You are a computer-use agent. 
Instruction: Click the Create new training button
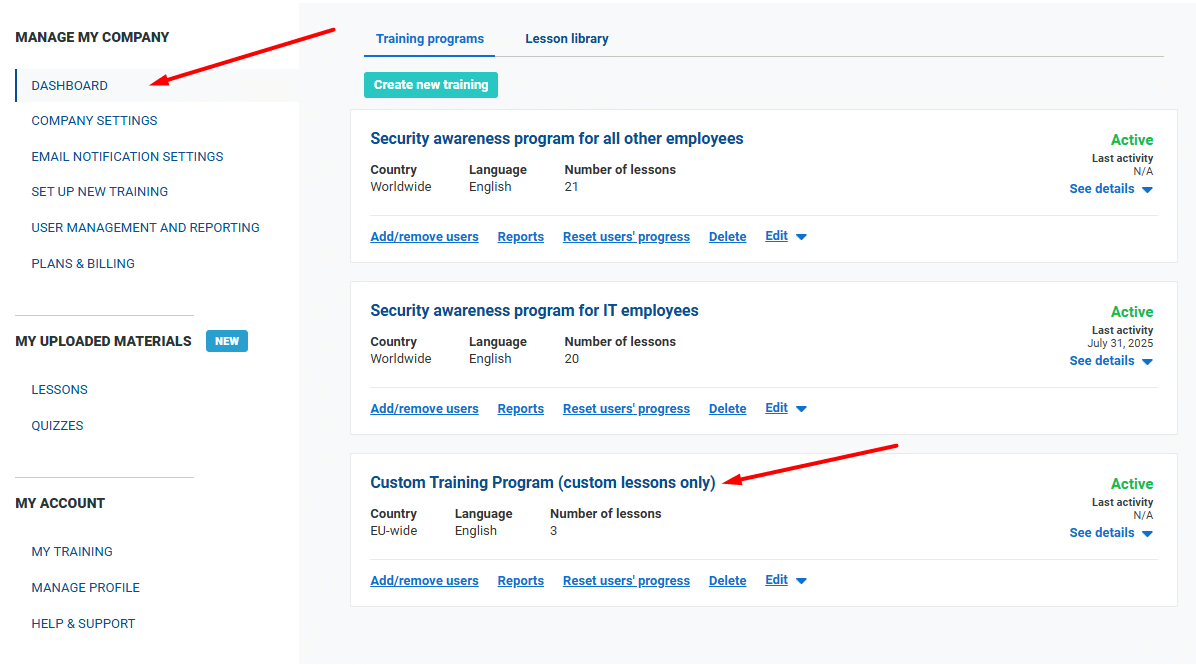click(431, 85)
